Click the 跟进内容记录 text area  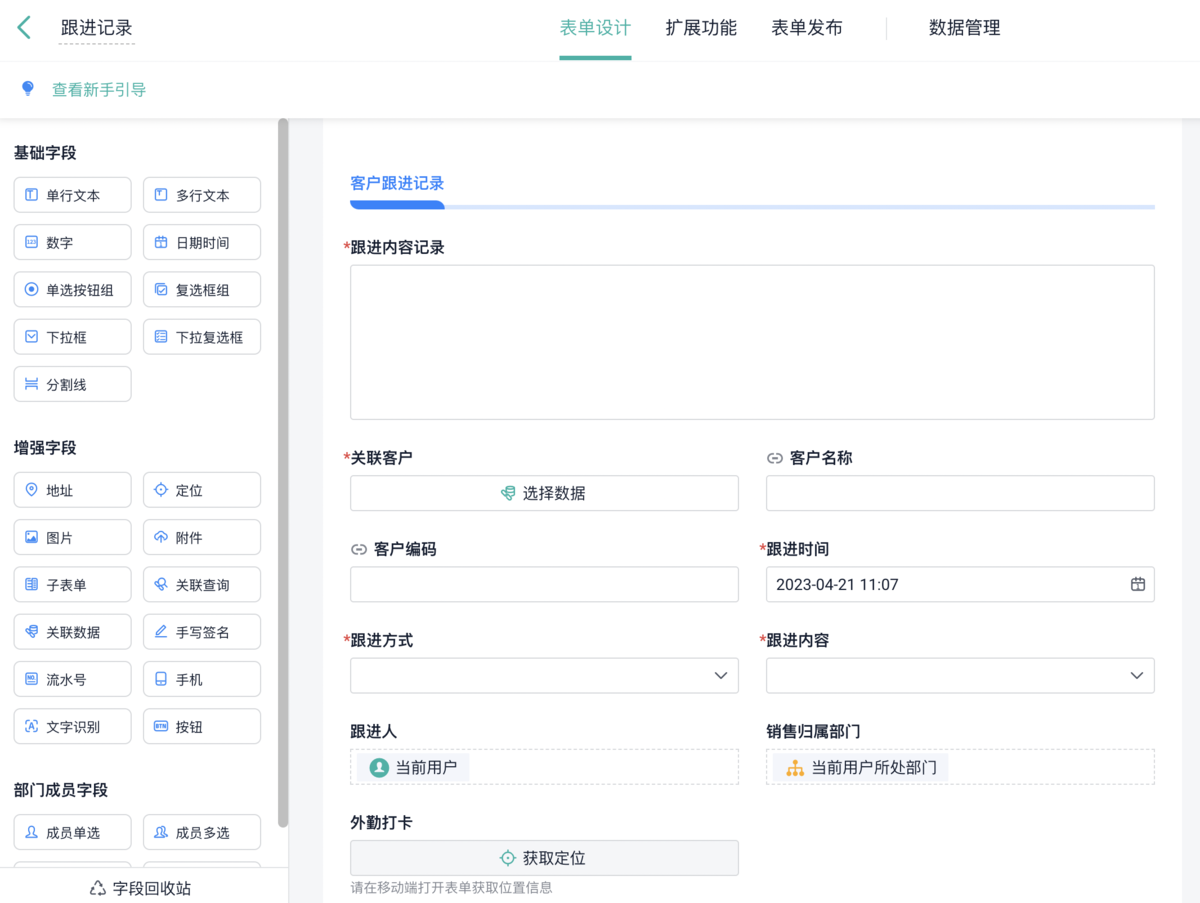click(x=752, y=342)
